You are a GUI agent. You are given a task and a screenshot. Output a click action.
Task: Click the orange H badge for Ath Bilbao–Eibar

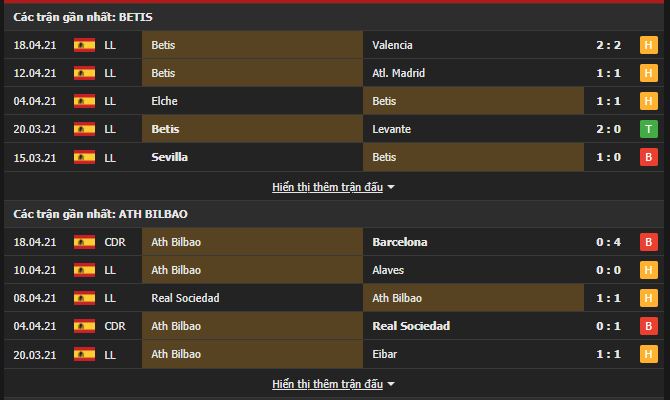click(x=648, y=354)
